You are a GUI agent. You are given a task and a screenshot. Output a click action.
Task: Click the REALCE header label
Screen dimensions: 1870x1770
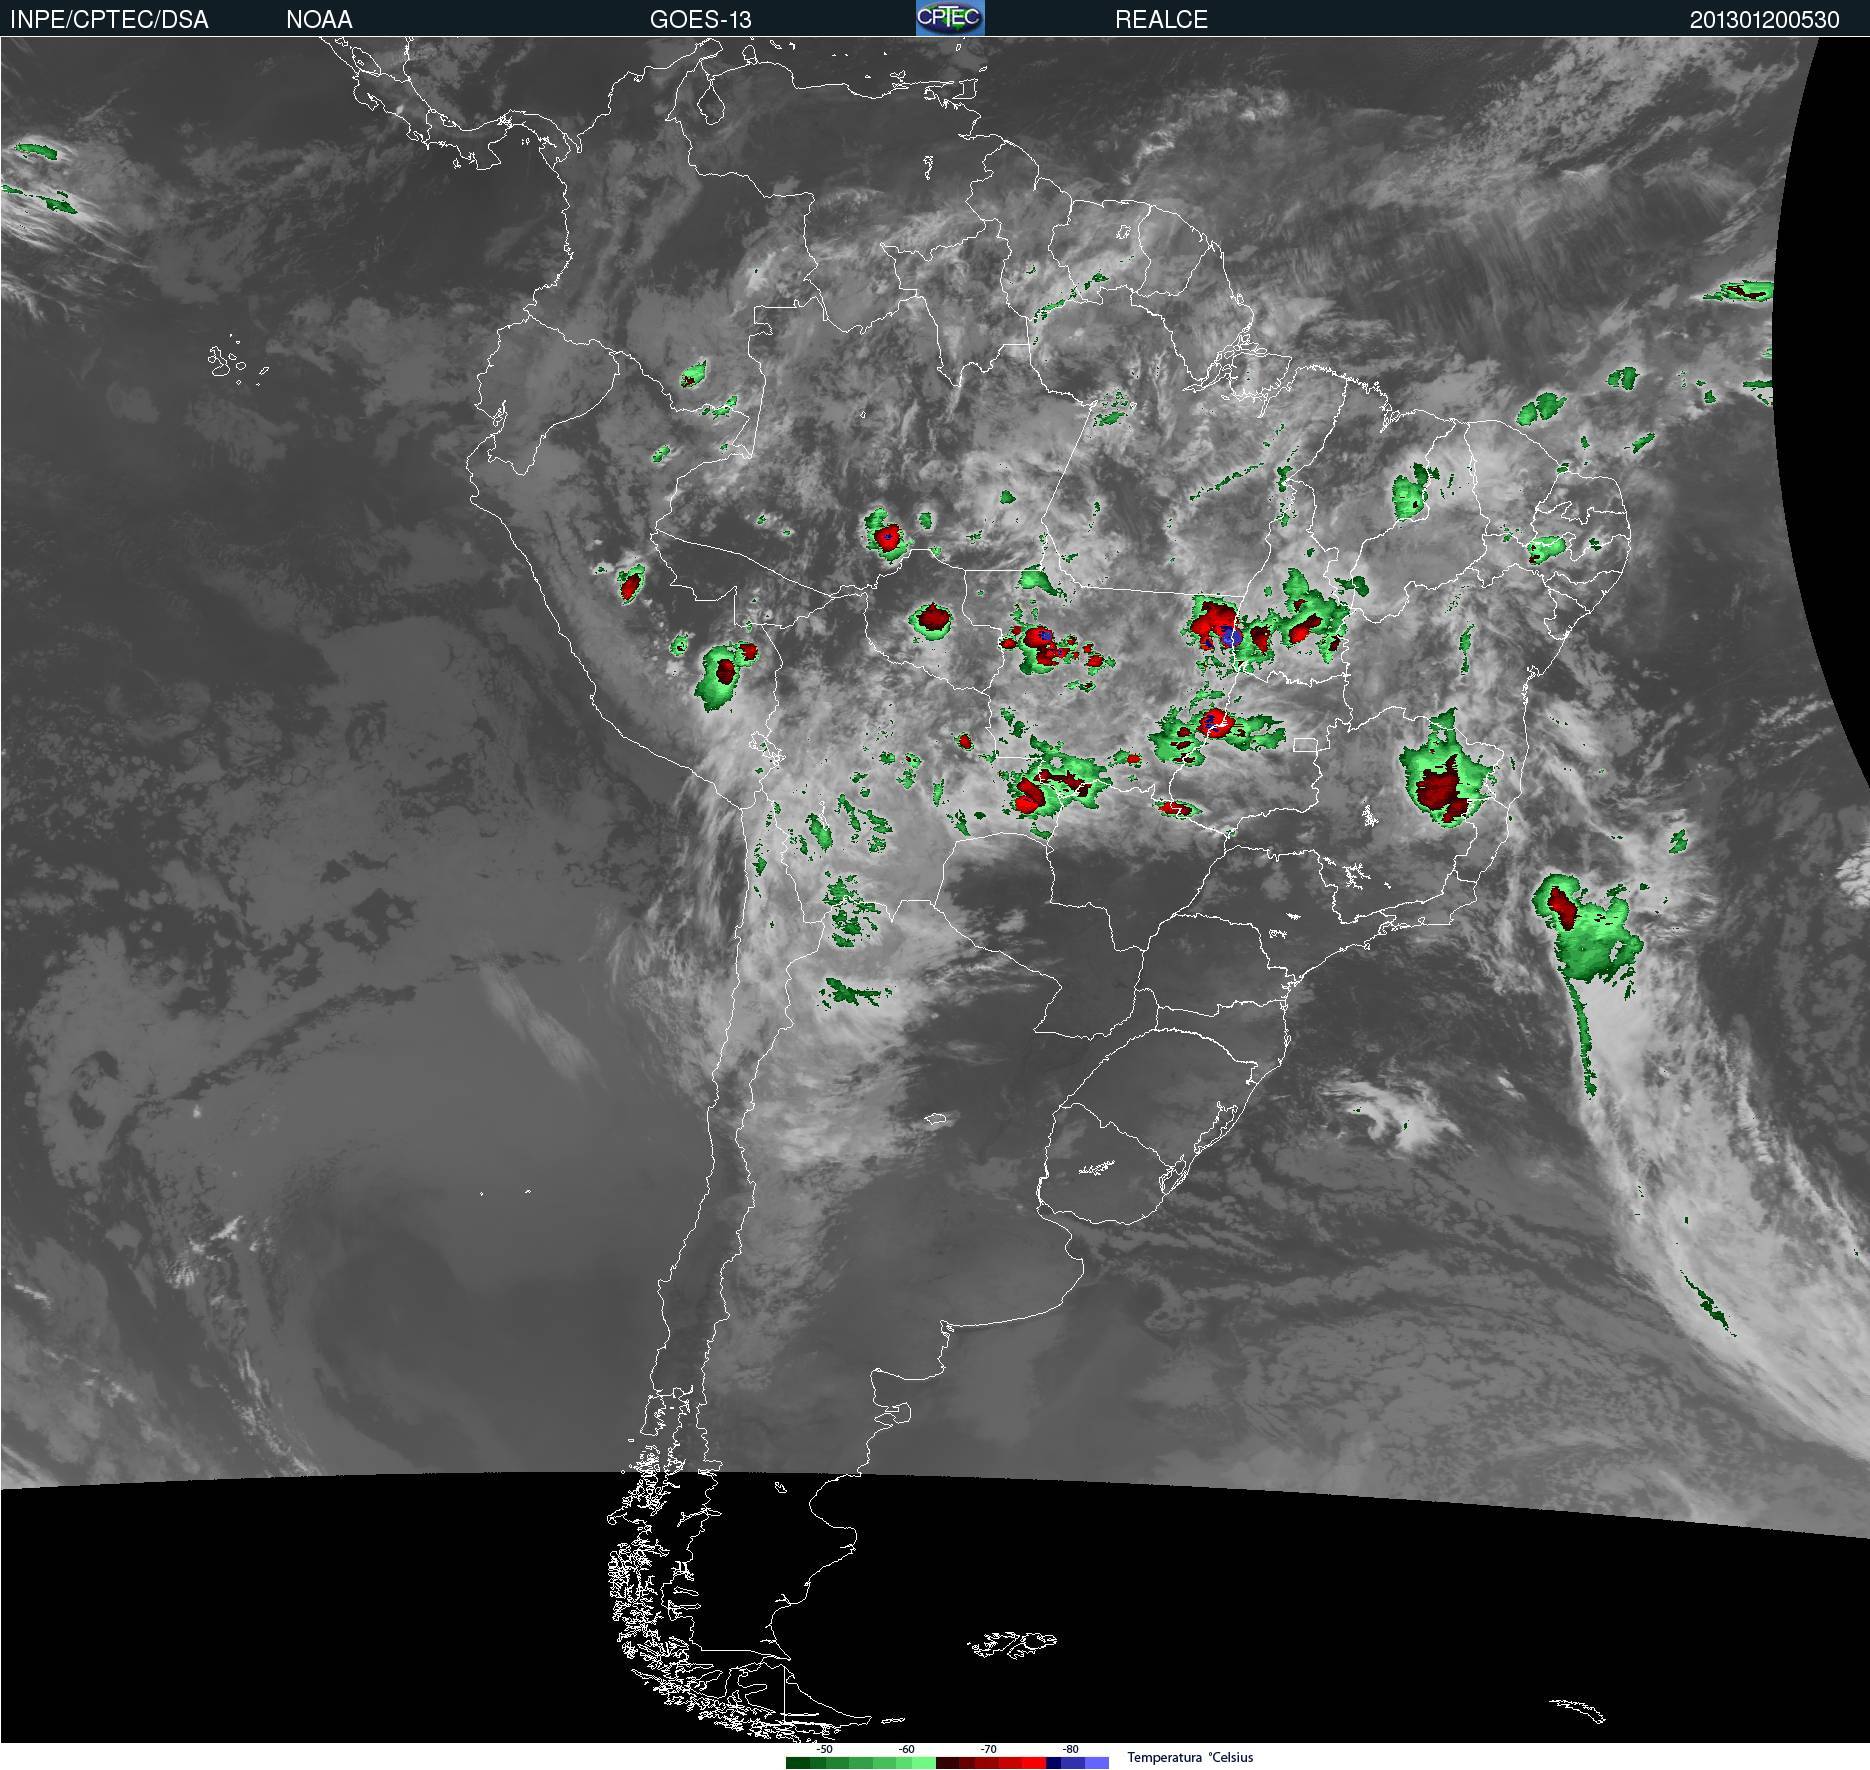(1161, 19)
